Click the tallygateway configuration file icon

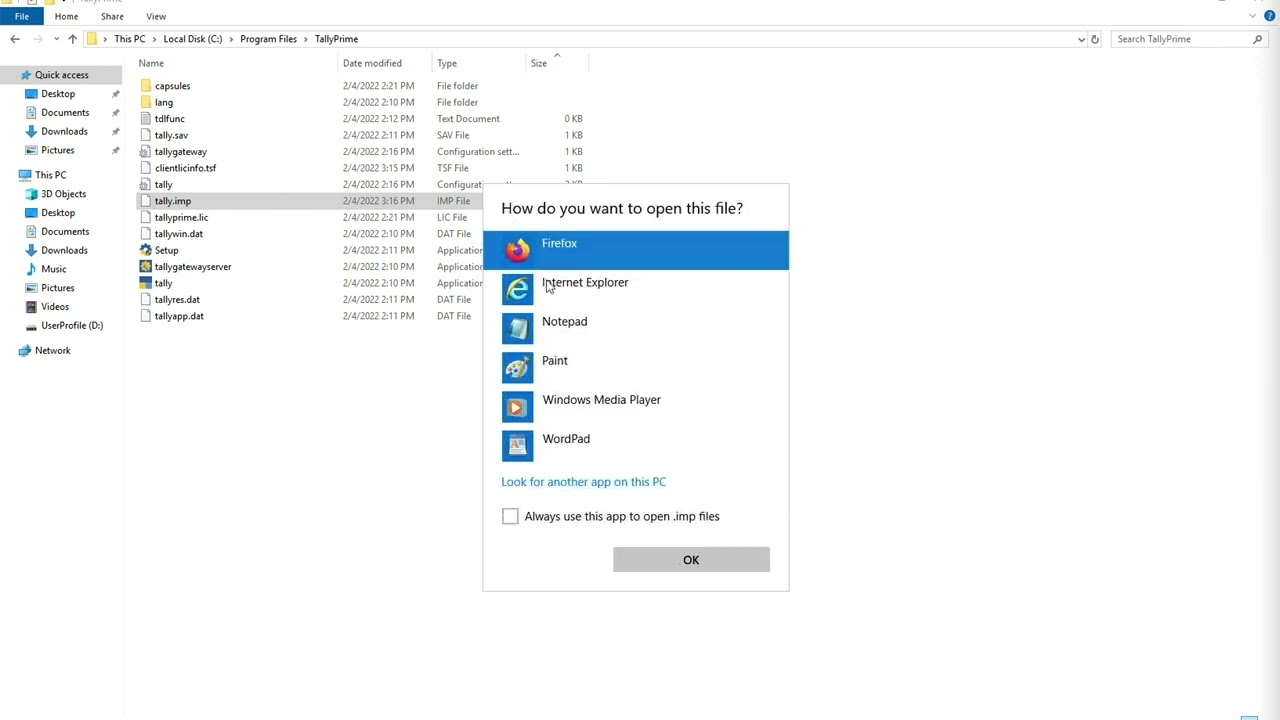click(x=146, y=152)
